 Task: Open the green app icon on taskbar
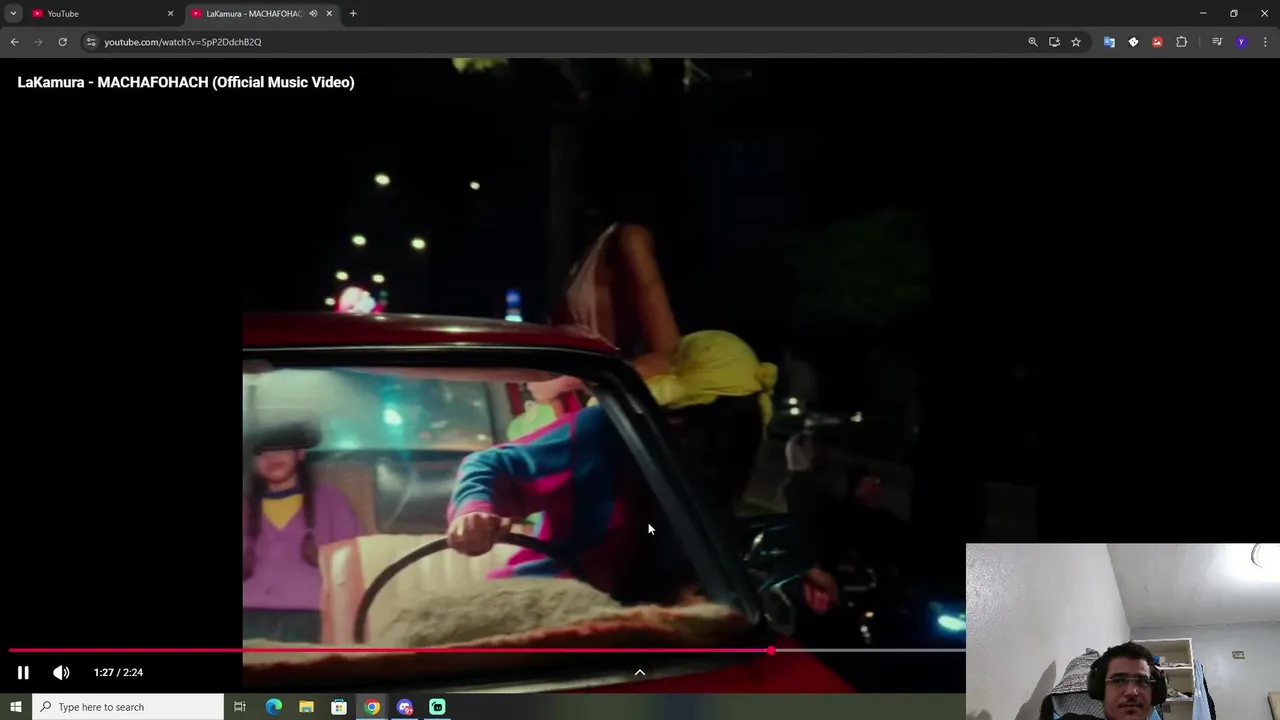(x=437, y=707)
